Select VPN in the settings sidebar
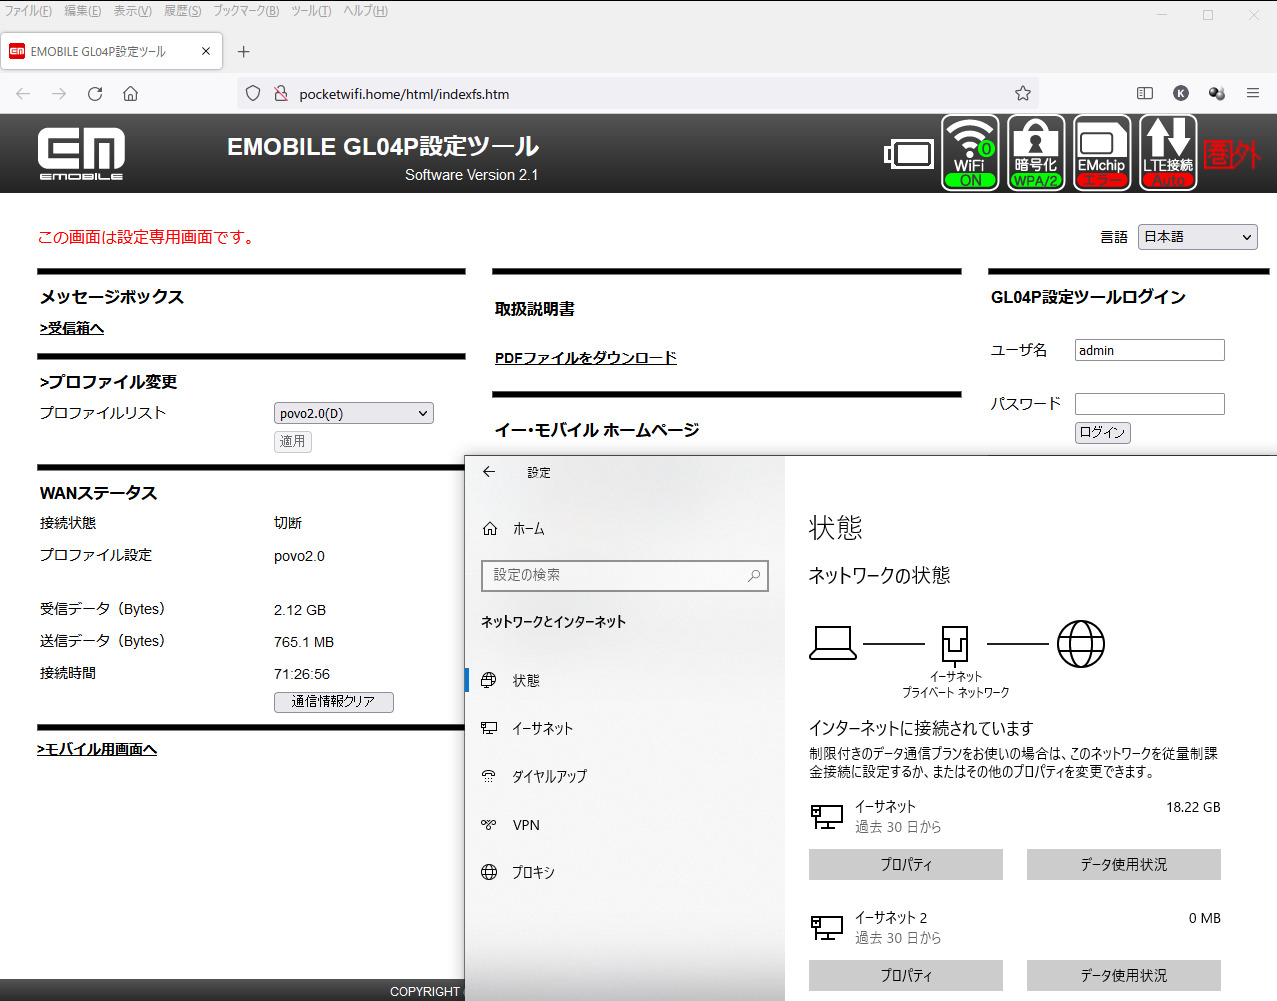This screenshot has height=1001, width=1277. pos(526,825)
